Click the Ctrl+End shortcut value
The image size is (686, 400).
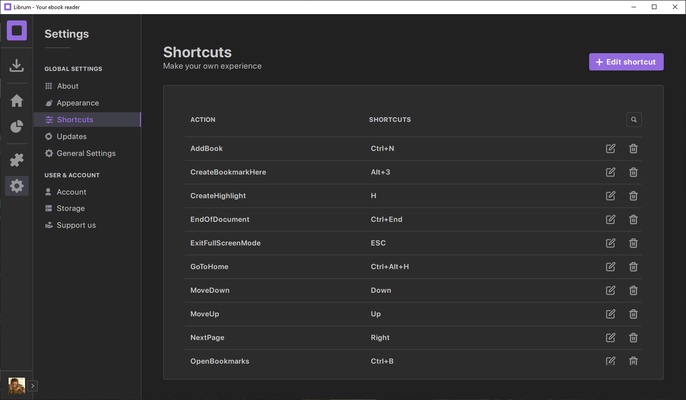coord(386,219)
